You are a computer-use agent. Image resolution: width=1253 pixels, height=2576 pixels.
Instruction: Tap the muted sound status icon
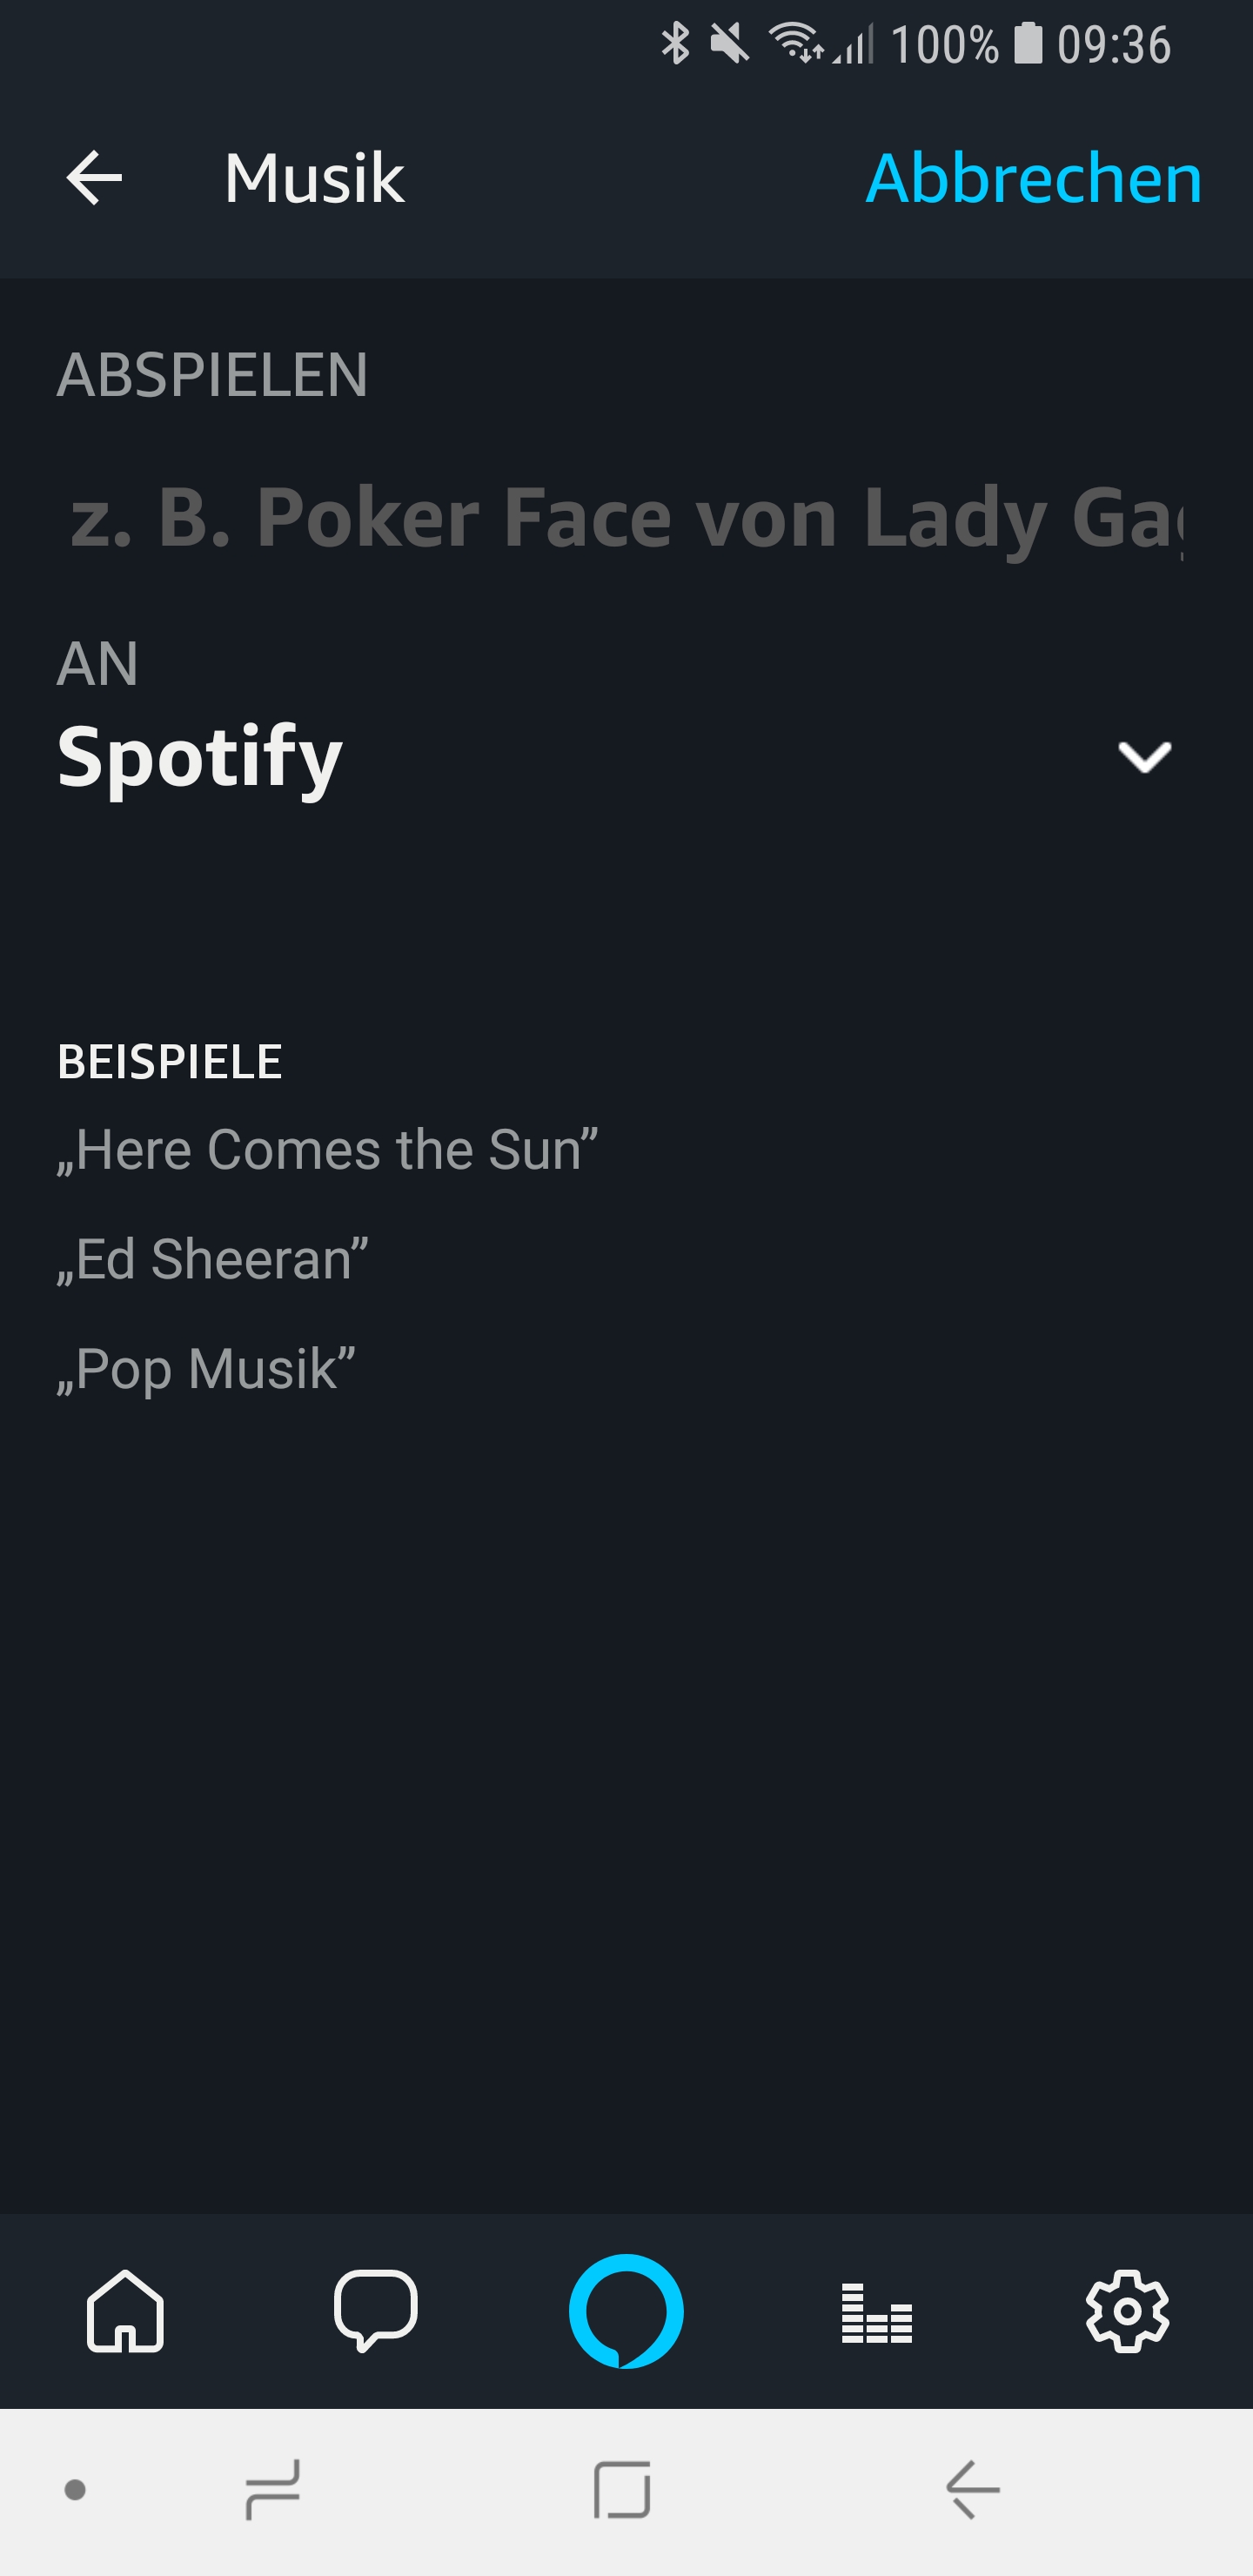pyautogui.click(x=729, y=44)
